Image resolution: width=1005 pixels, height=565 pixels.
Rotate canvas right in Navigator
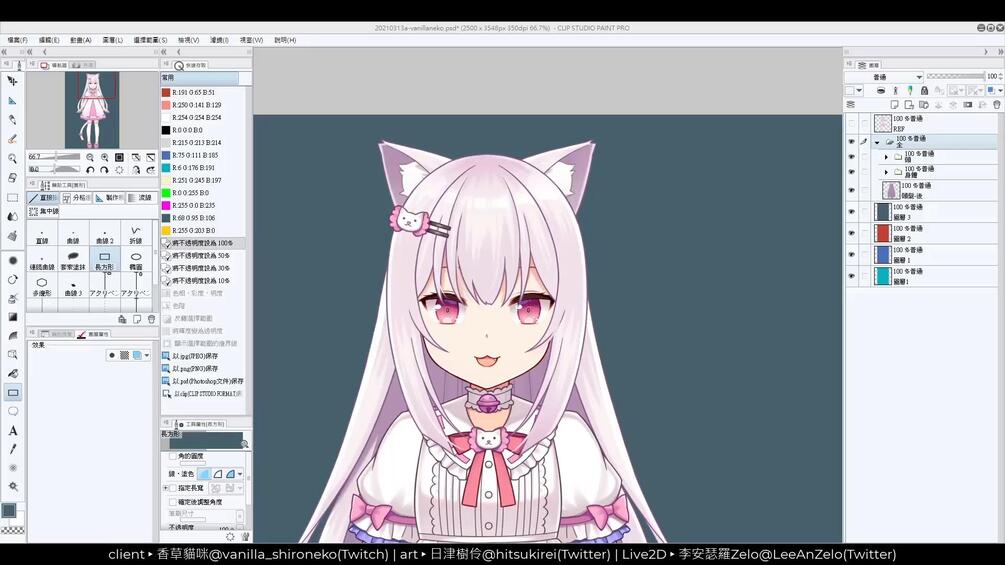pyautogui.click(x=104, y=170)
